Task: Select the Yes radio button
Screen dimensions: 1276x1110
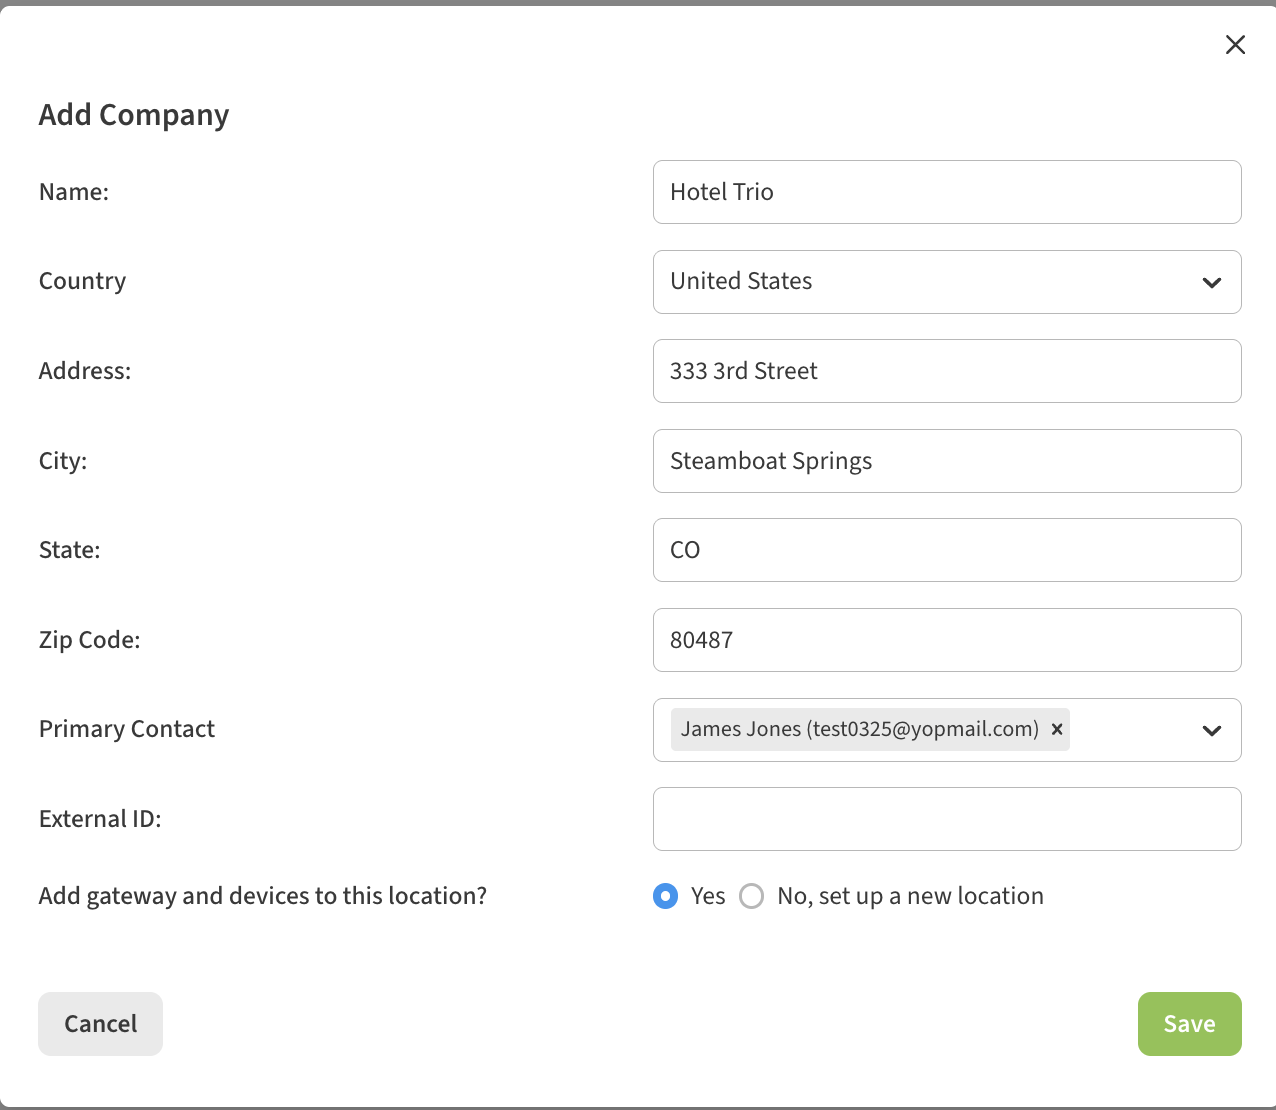Action: (x=665, y=896)
